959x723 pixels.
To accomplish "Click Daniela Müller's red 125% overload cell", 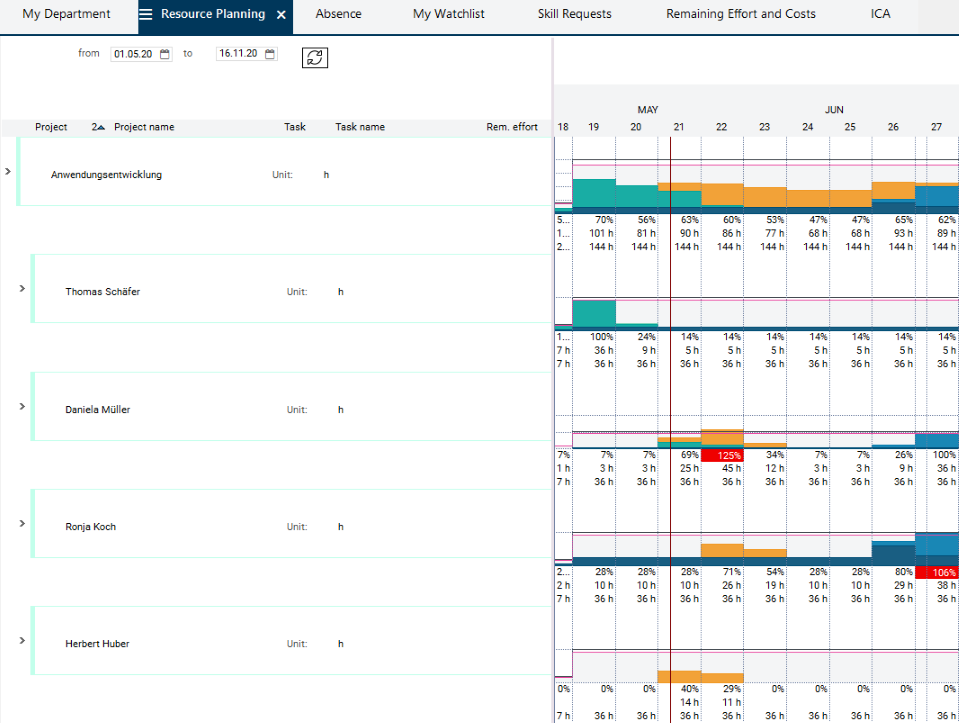I will tap(722, 456).
